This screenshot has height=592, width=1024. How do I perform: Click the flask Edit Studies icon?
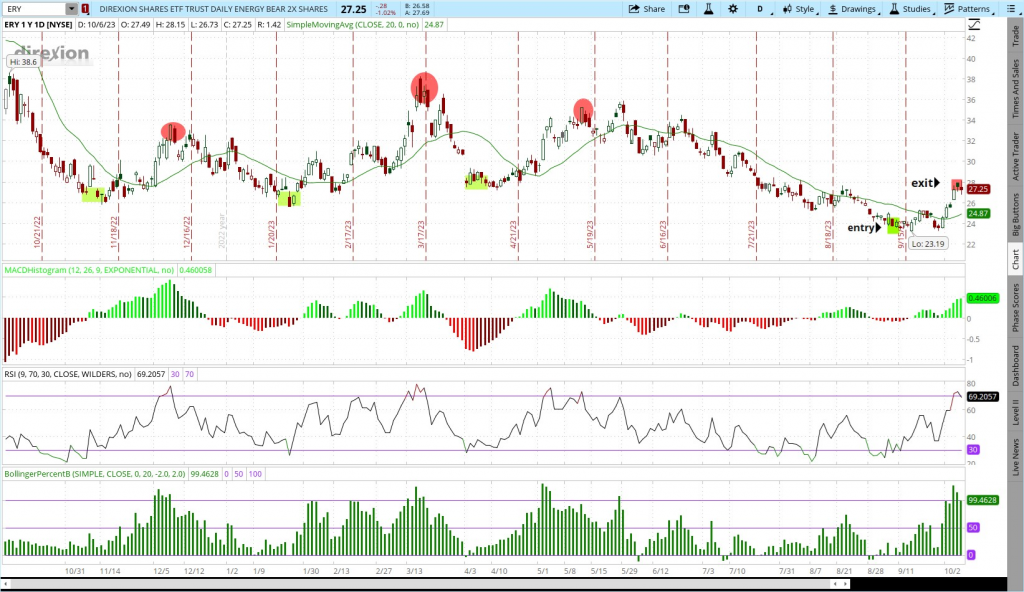(x=708, y=9)
